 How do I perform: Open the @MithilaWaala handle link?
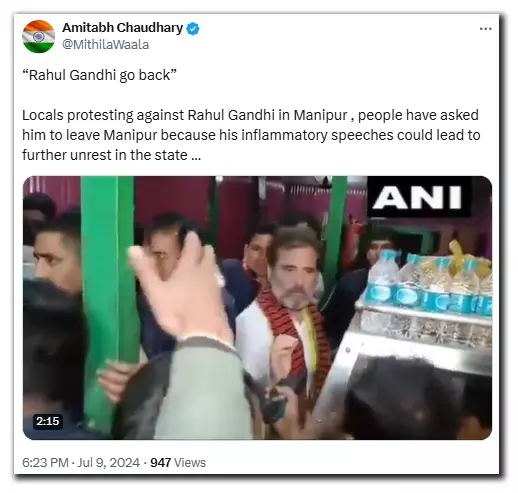coord(106,45)
